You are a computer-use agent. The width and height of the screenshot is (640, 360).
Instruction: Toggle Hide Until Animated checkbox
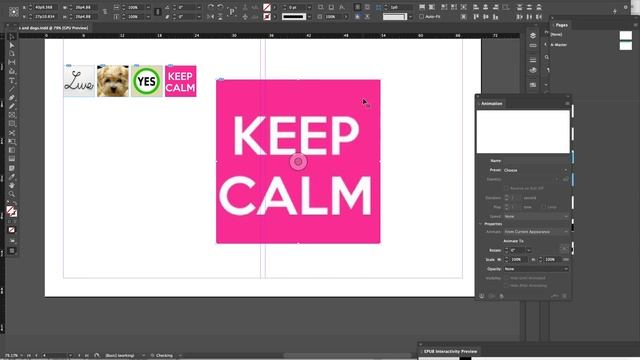pyautogui.click(x=506, y=278)
